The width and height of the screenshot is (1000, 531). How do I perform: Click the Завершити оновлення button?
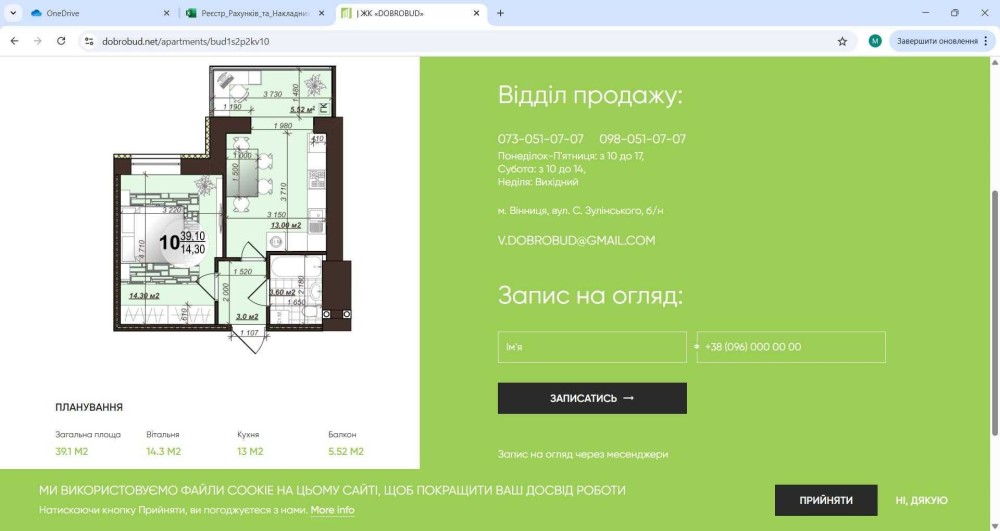[936, 41]
